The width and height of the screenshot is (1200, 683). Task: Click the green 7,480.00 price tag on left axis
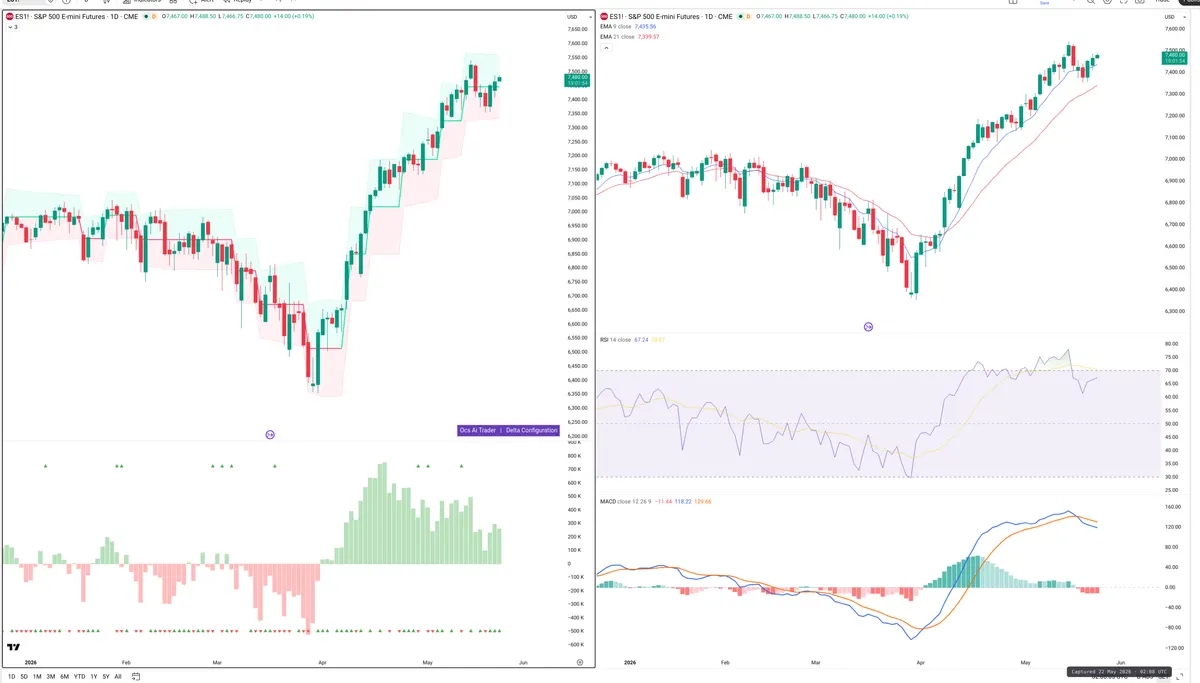(x=577, y=80)
